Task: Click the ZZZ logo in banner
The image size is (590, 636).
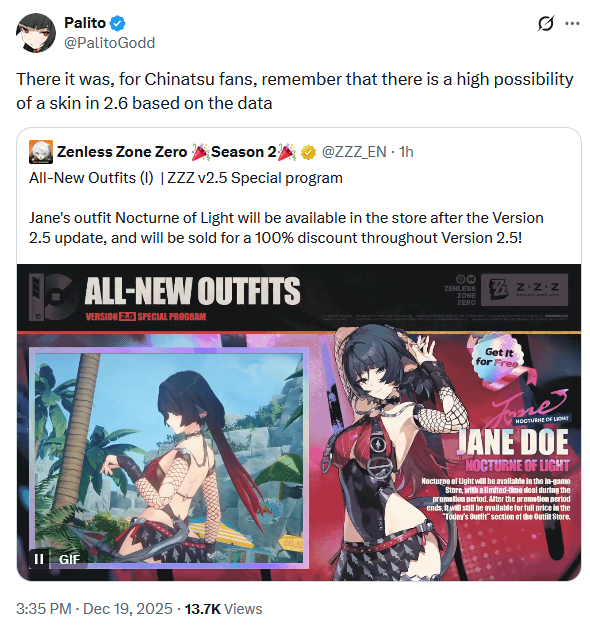Action: pyautogui.click(x=524, y=290)
